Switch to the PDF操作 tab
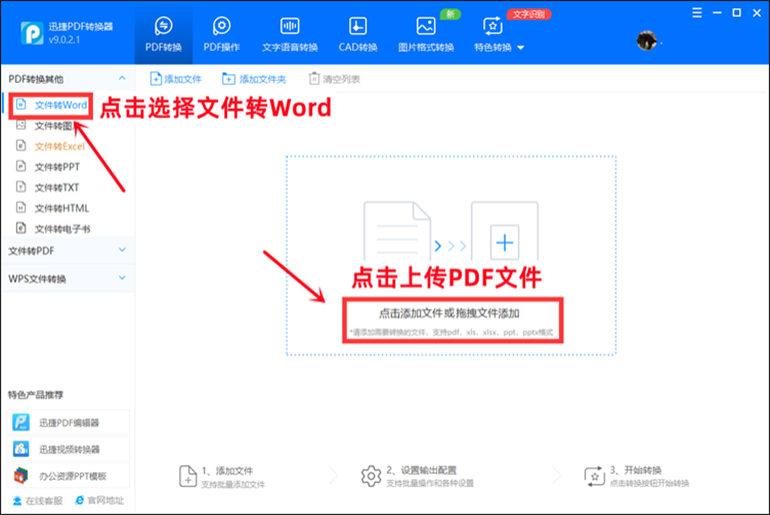This screenshot has height=515, width=770. (x=221, y=35)
